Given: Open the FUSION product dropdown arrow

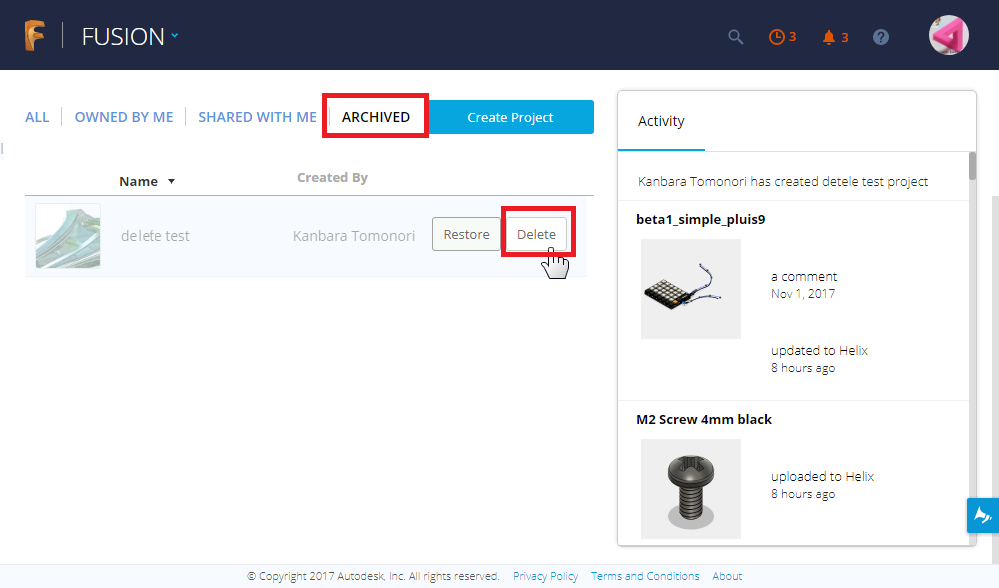Looking at the screenshot, I should point(175,36).
